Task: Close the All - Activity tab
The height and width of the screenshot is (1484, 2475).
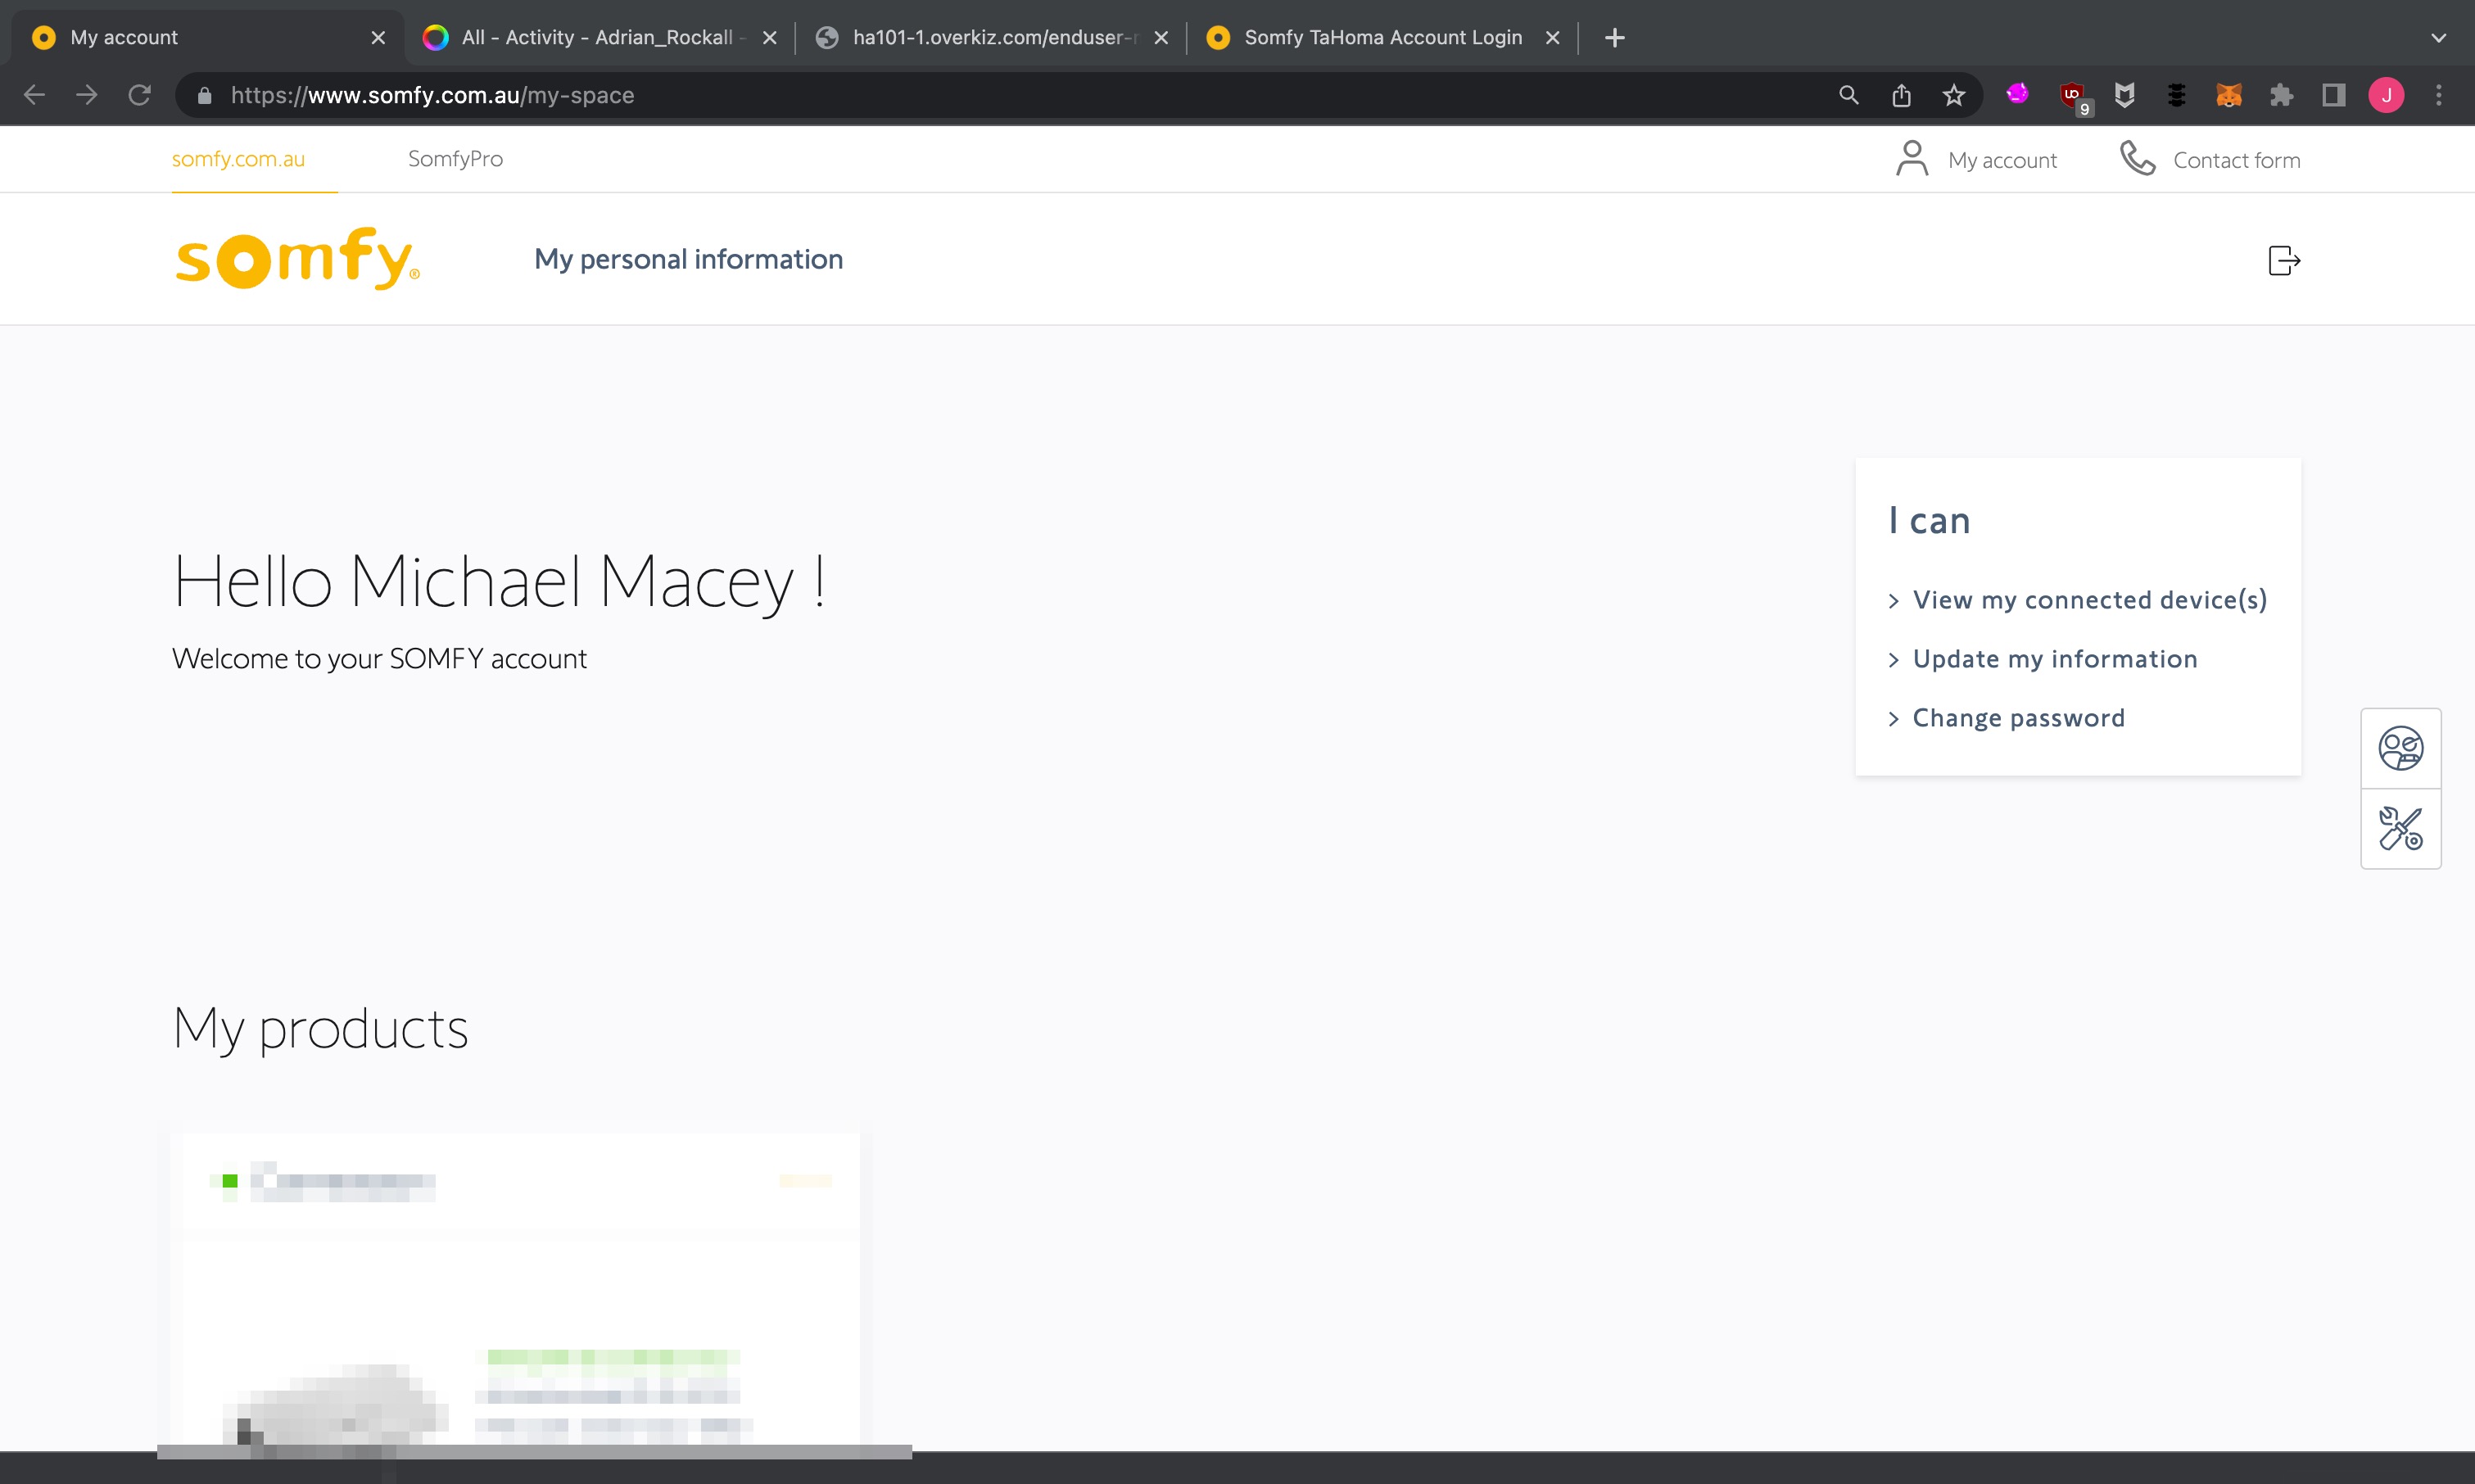Action: pos(769,38)
